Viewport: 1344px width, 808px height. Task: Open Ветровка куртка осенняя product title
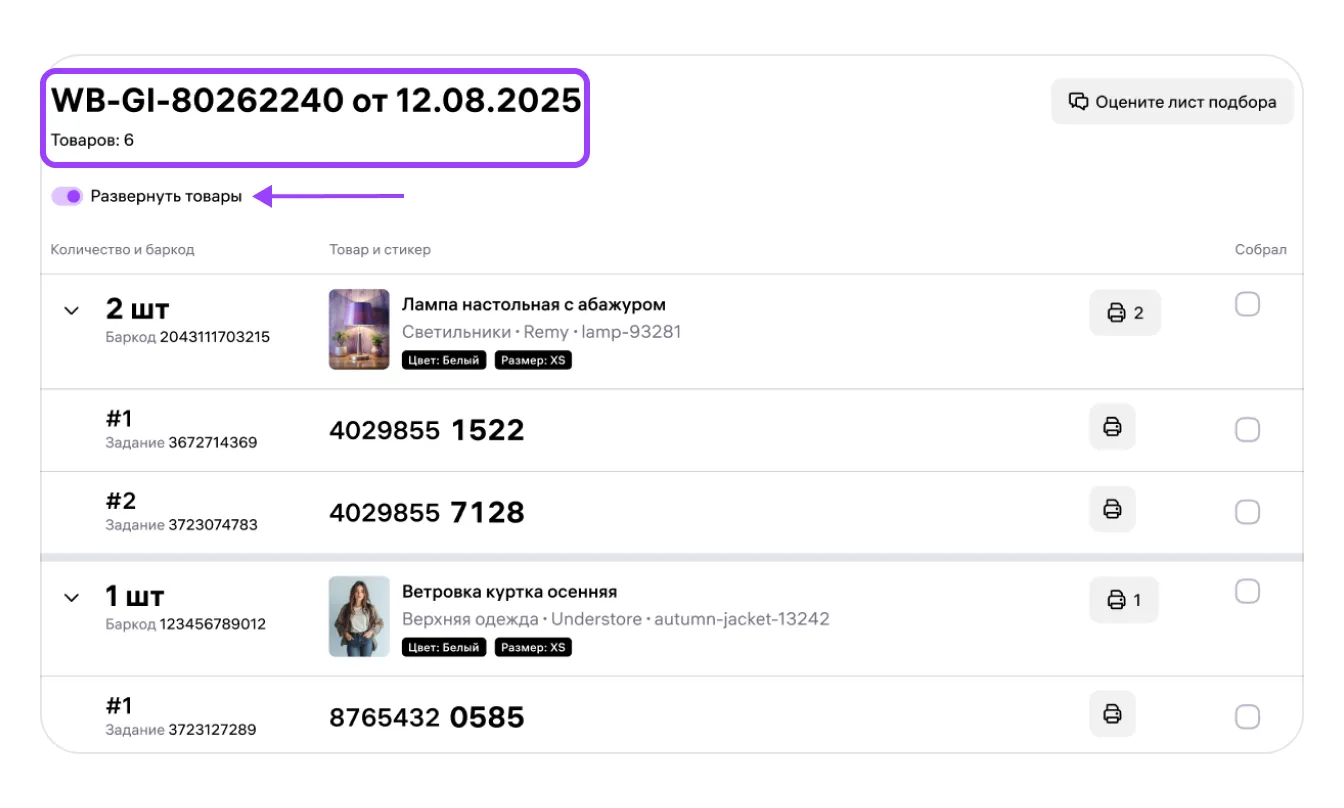509,591
